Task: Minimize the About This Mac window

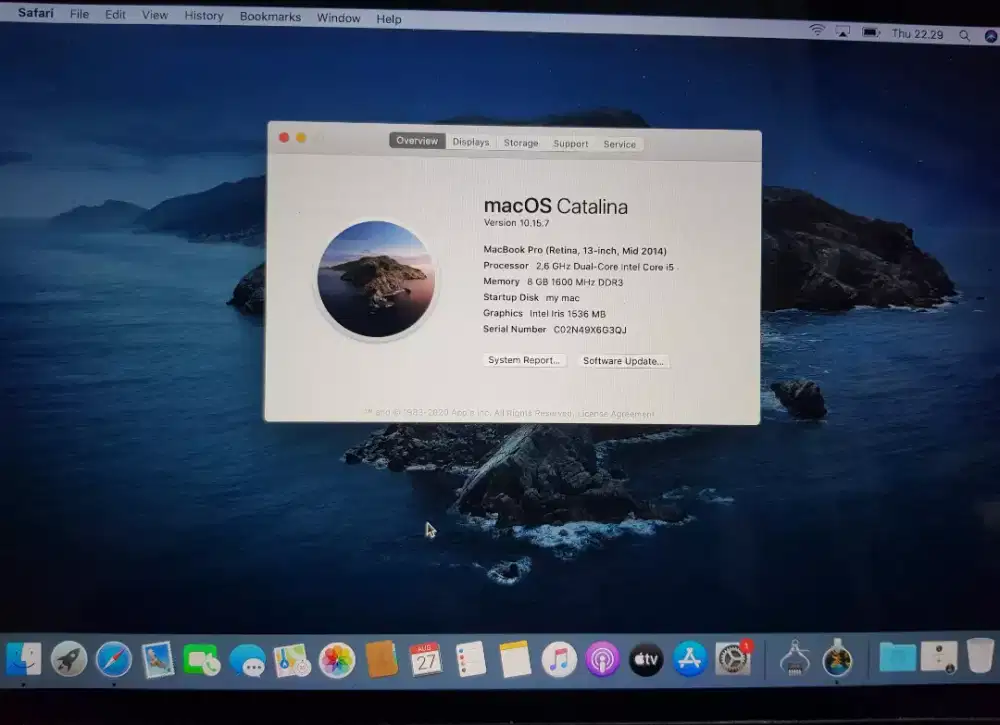Action: [x=301, y=138]
